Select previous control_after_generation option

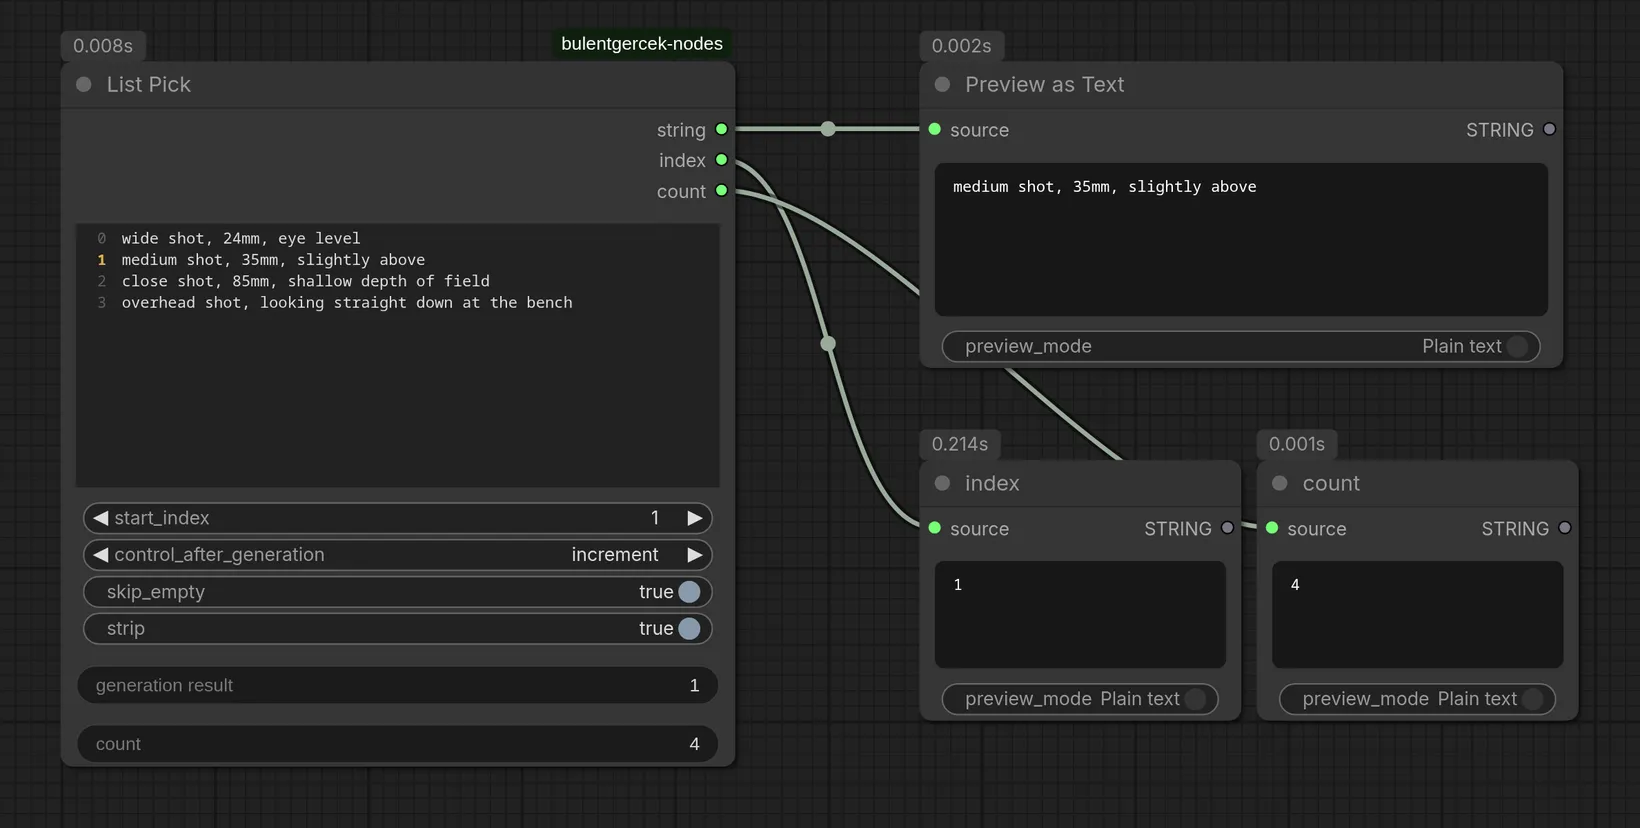click(x=100, y=555)
